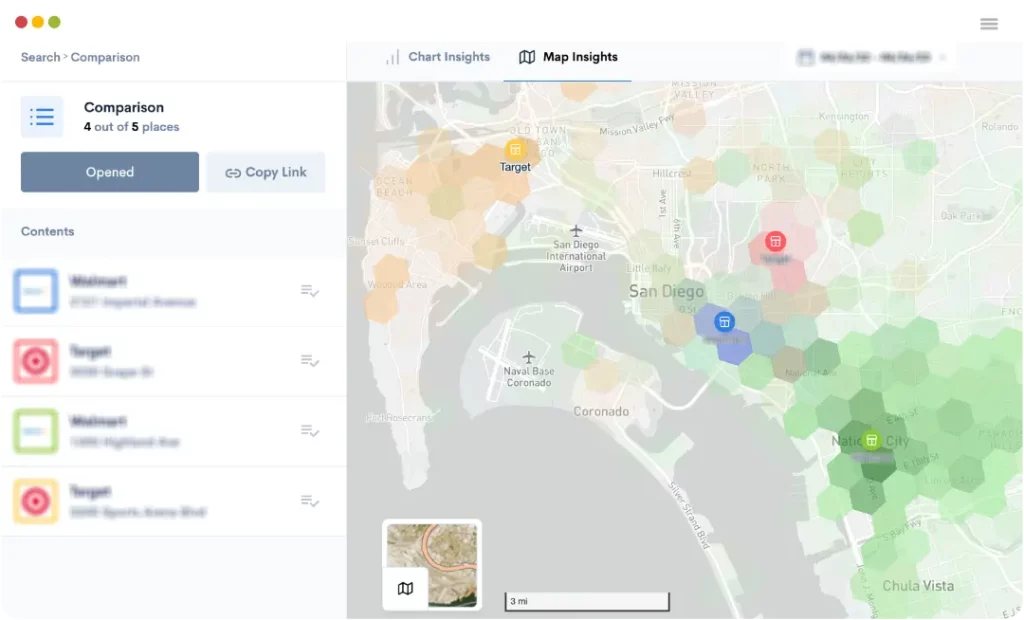Click the green store marker in National City

pos(871,440)
